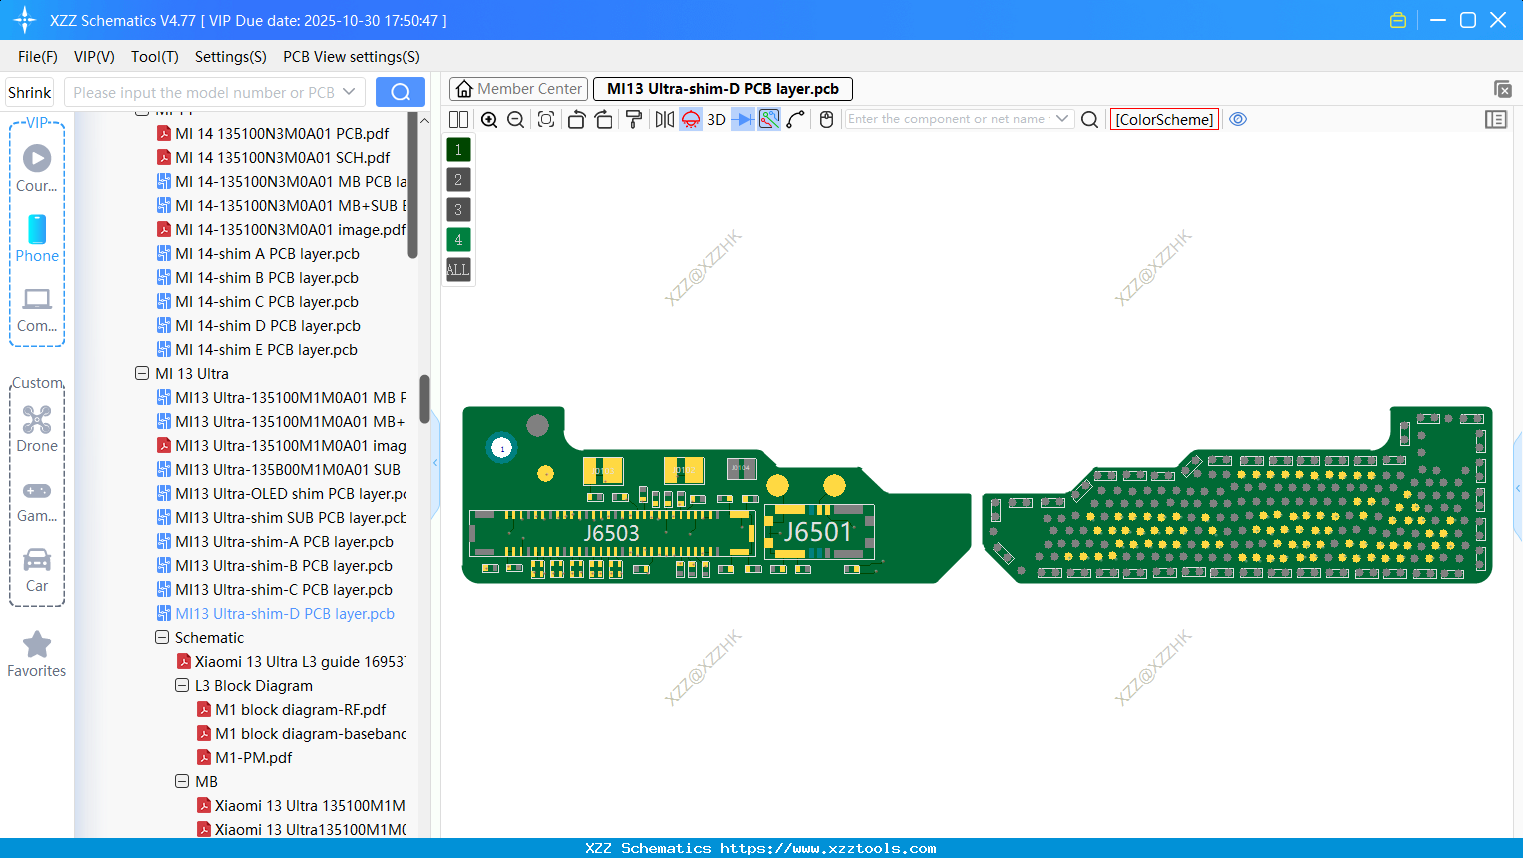The height and width of the screenshot is (858, 1523).
Task: Select the Zoom In tool
Action: click(x=489, y=119)
